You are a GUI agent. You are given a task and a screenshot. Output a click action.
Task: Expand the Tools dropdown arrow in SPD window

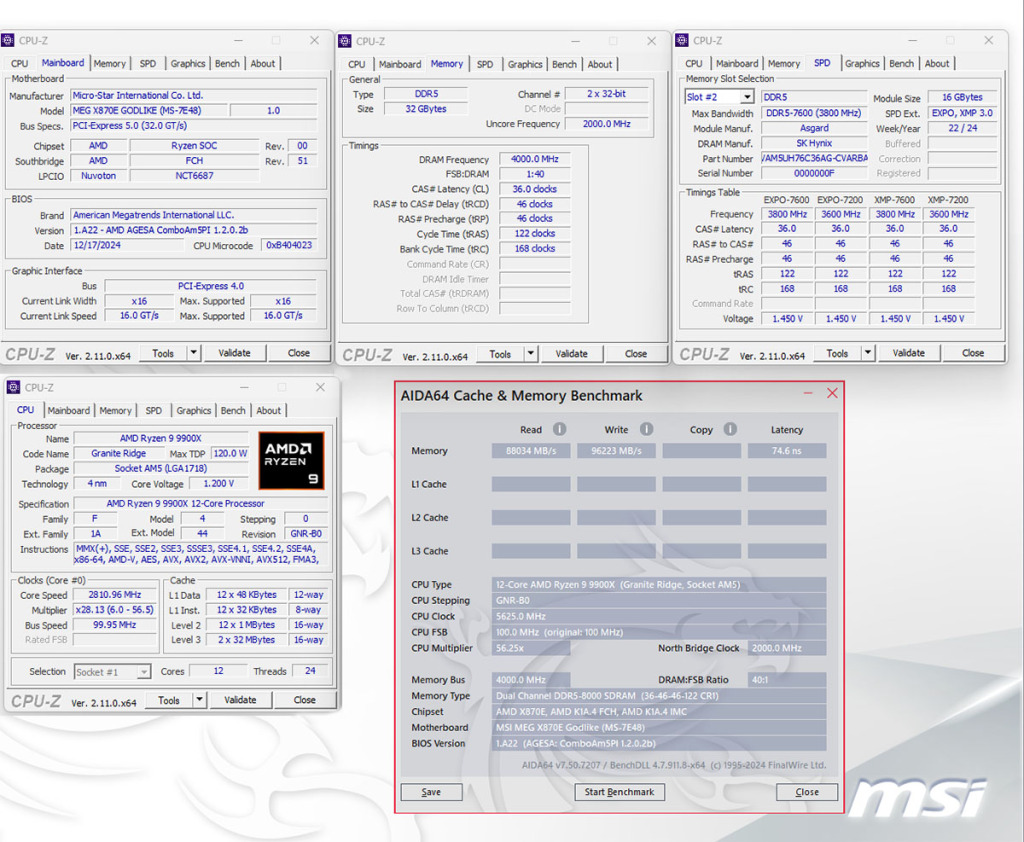coord(867,353)
